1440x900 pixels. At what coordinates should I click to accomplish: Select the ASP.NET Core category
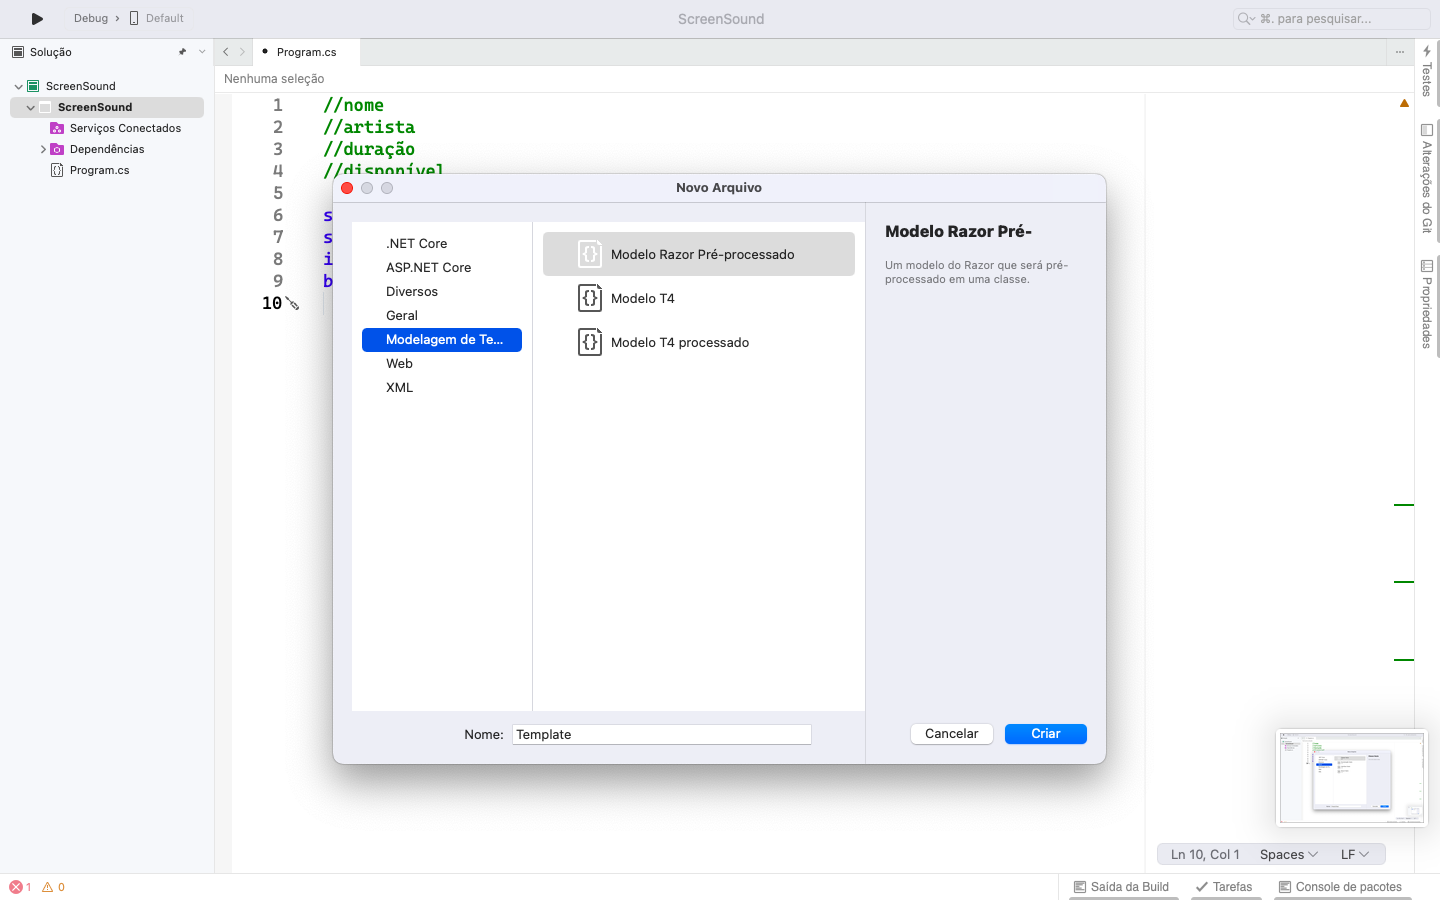point(442,267)
